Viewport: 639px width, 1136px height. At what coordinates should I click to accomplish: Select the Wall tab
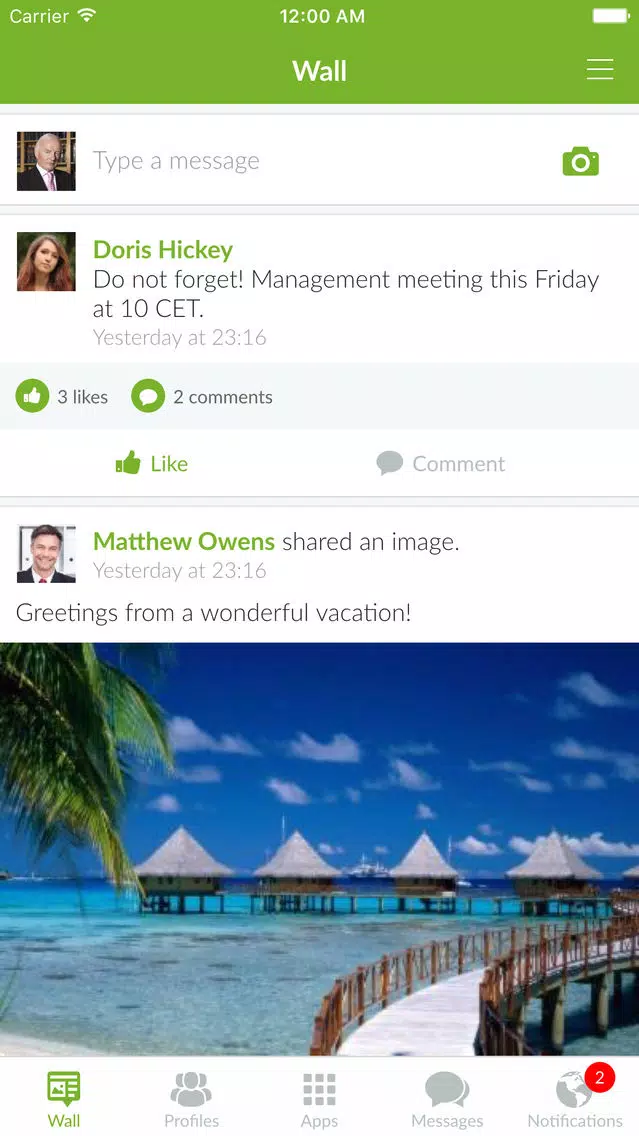(x=64, y=1100)
